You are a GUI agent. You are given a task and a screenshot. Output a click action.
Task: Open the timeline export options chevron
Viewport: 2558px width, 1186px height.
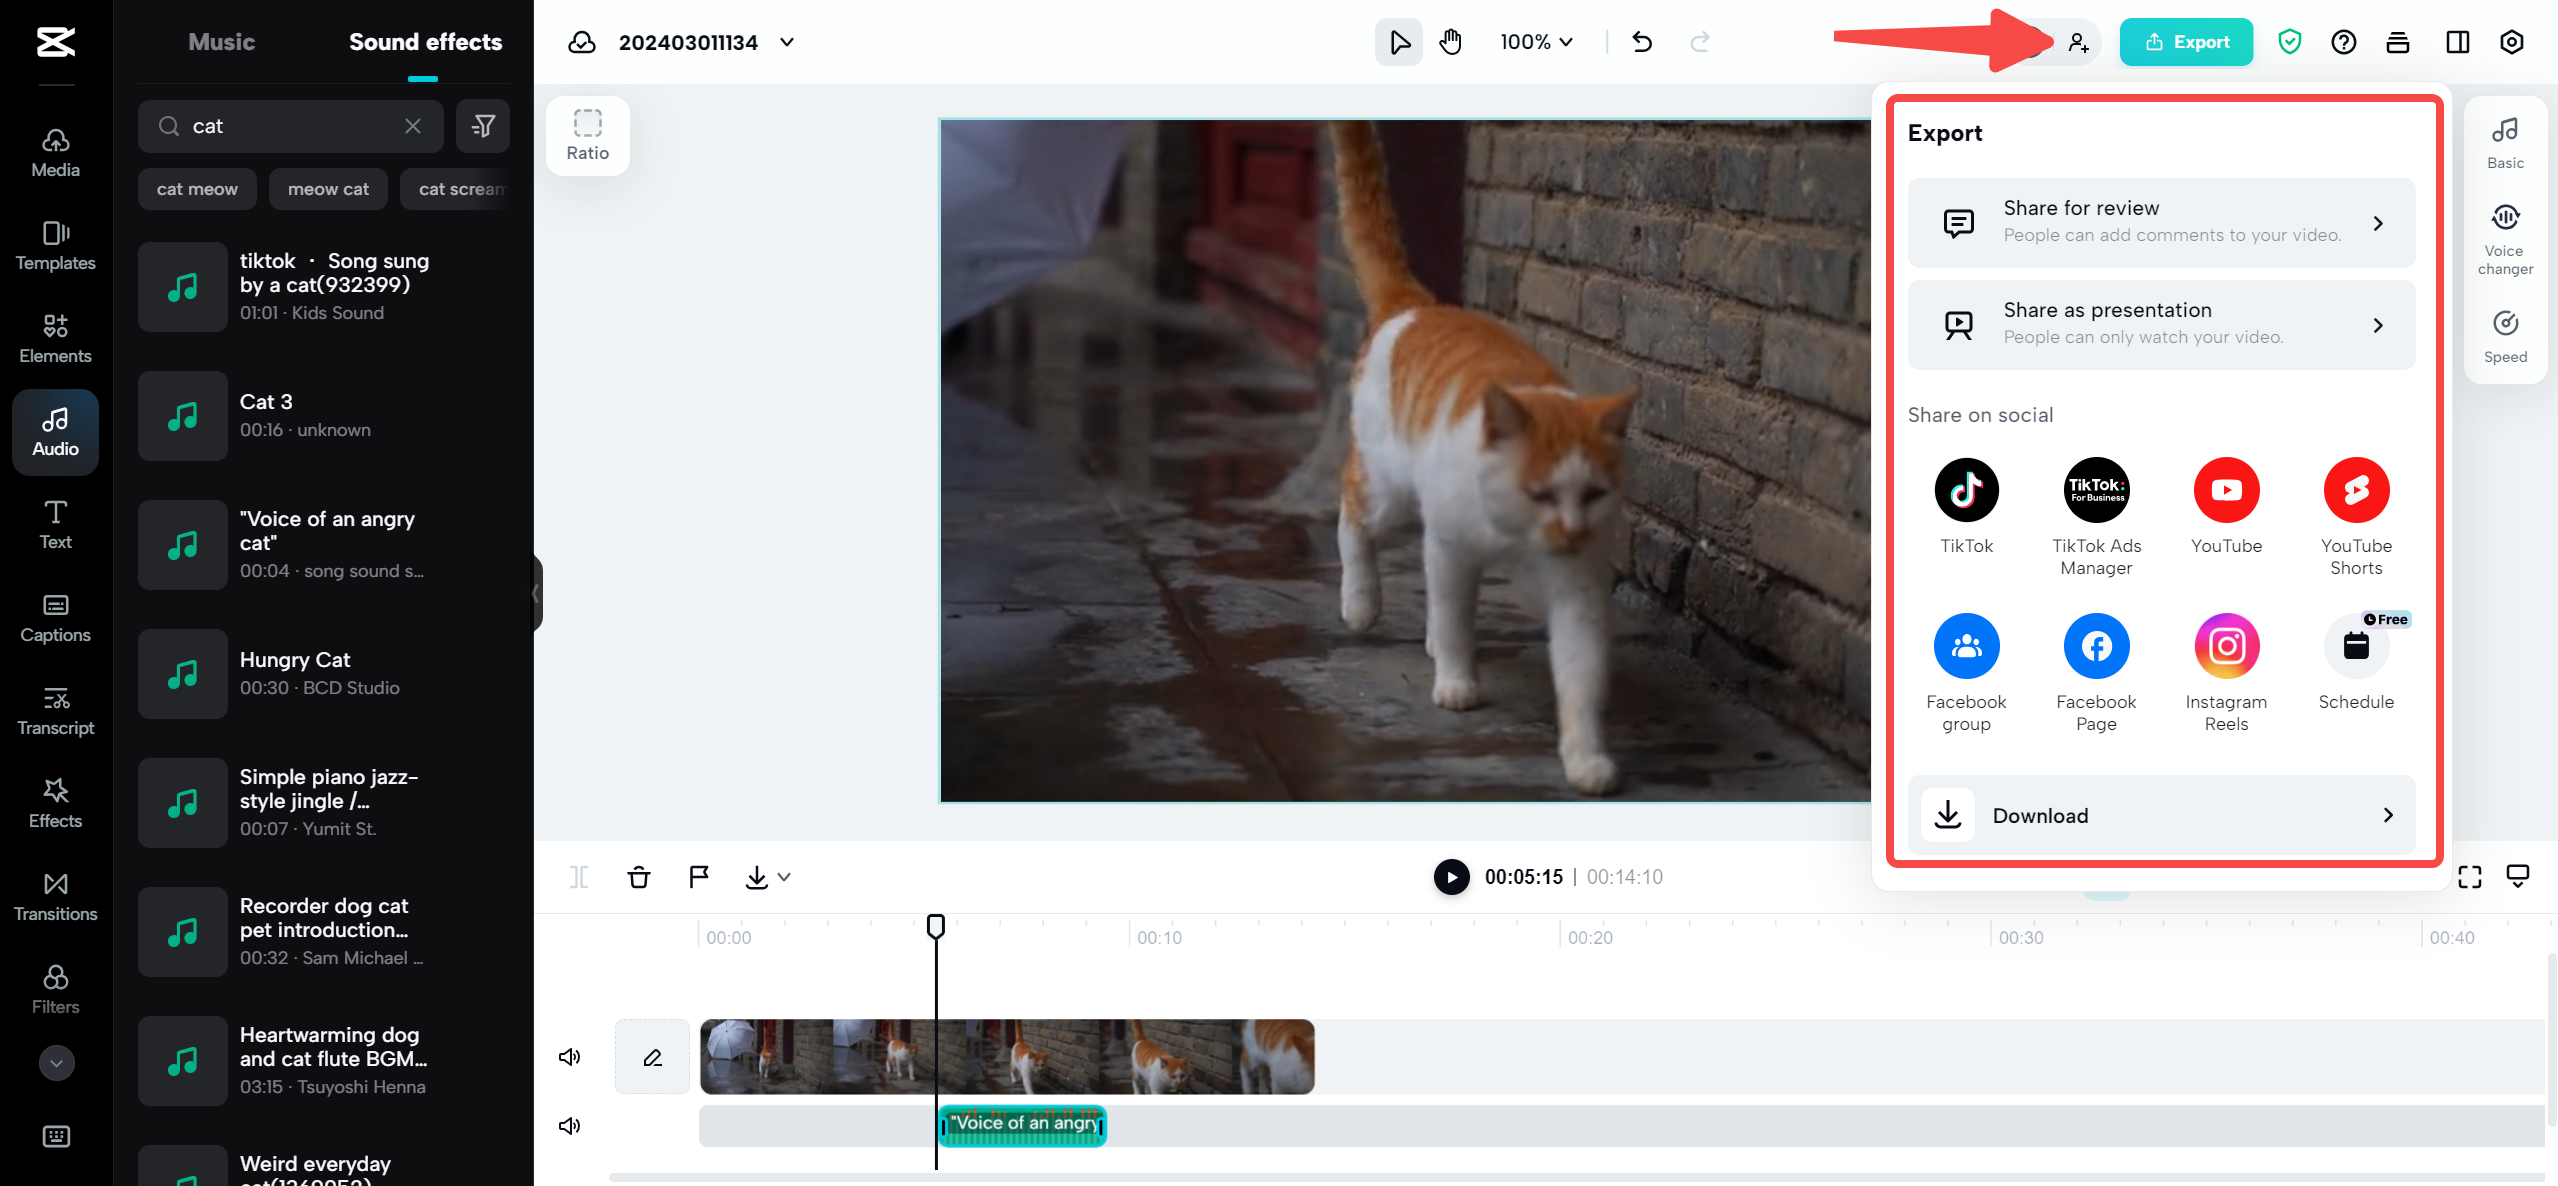[784, 876]
